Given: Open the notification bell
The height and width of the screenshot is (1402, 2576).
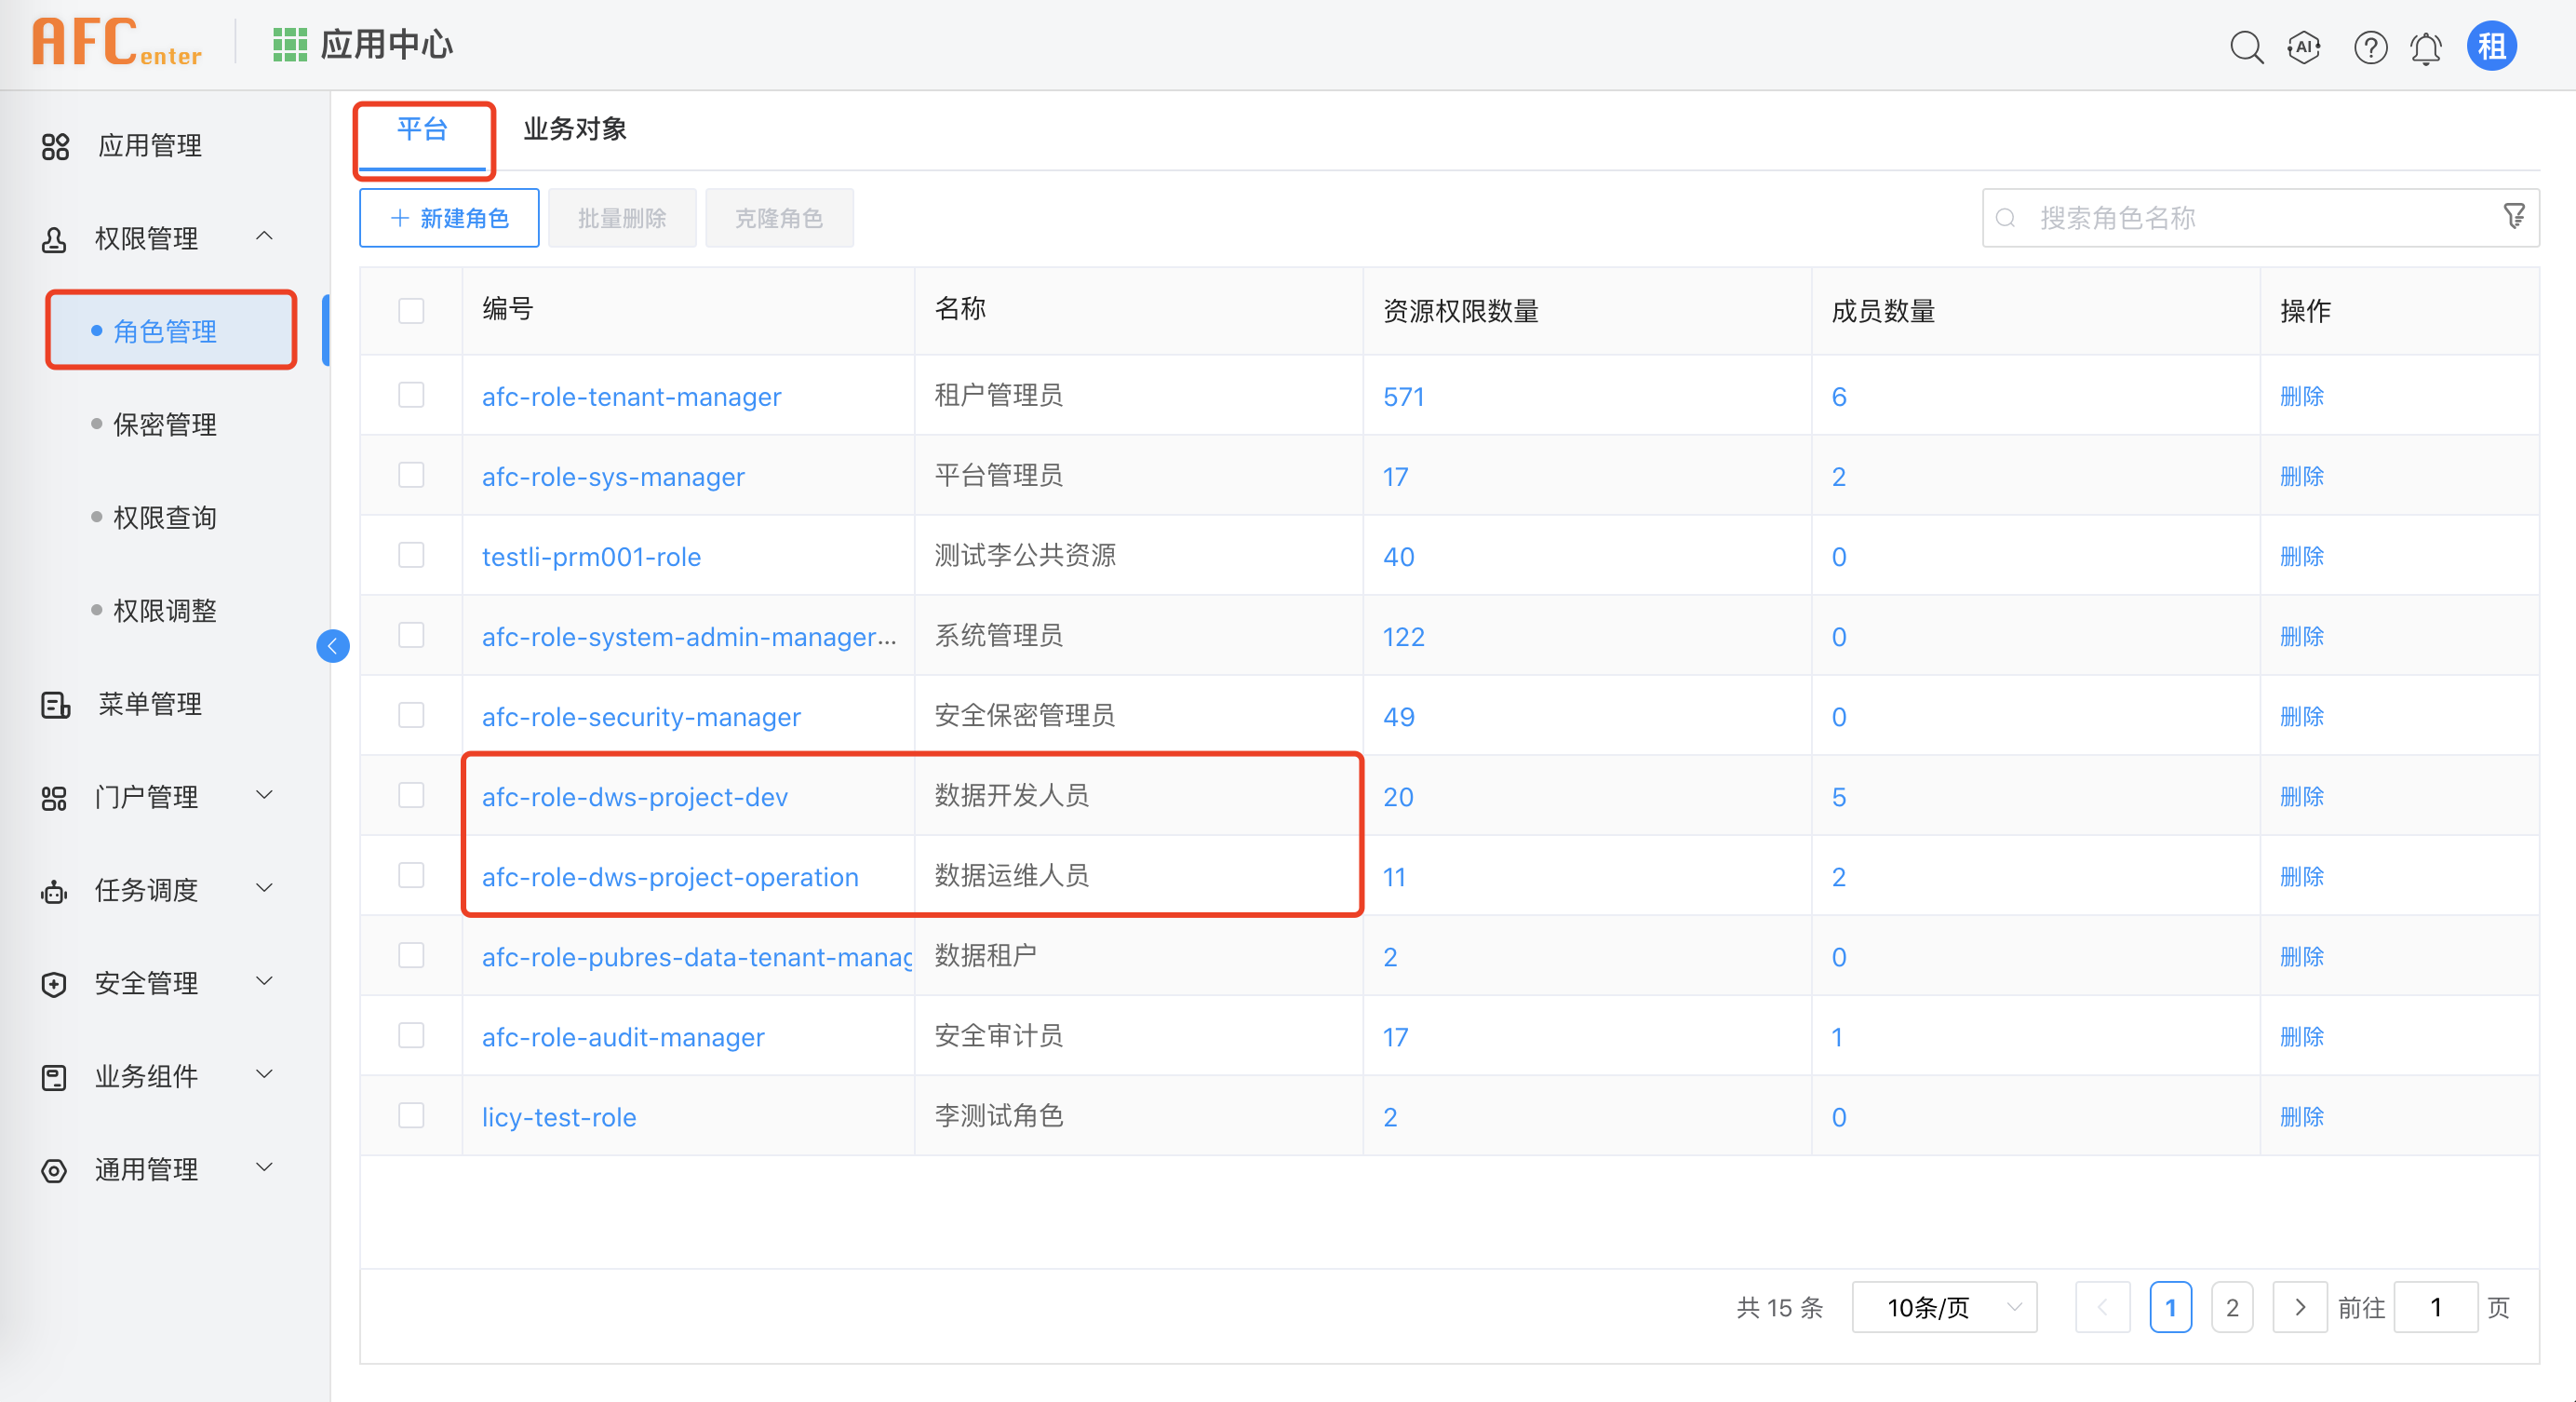Looking at the screenshot, I should pyautogui.click(x=2425, y=47).
